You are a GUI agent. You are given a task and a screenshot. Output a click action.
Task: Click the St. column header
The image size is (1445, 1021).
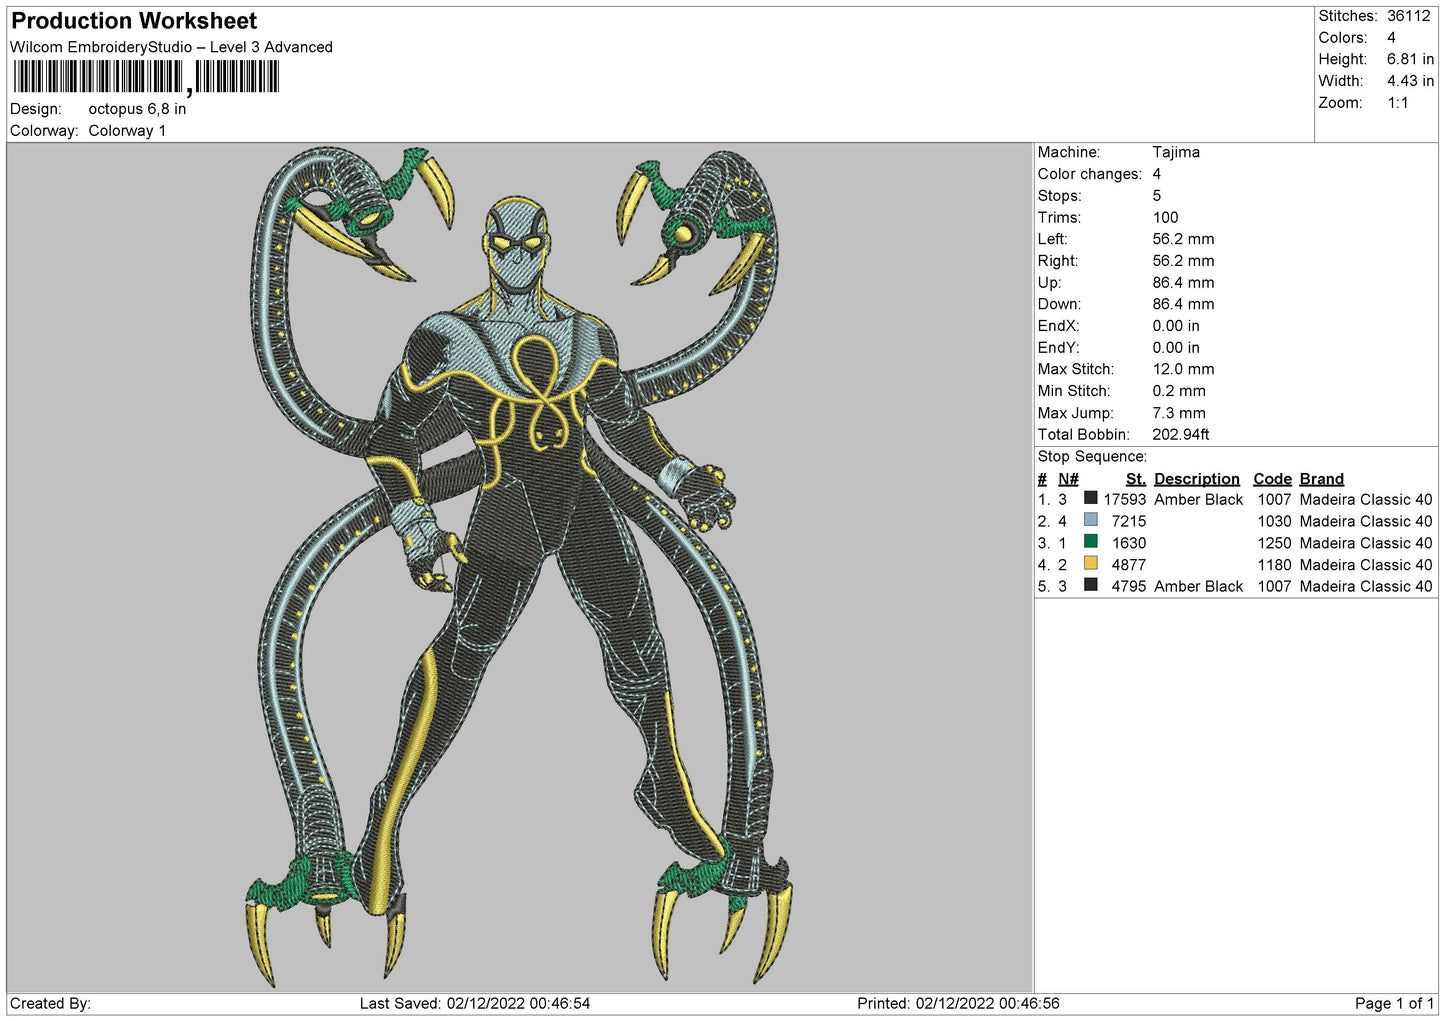[1136, 479]
